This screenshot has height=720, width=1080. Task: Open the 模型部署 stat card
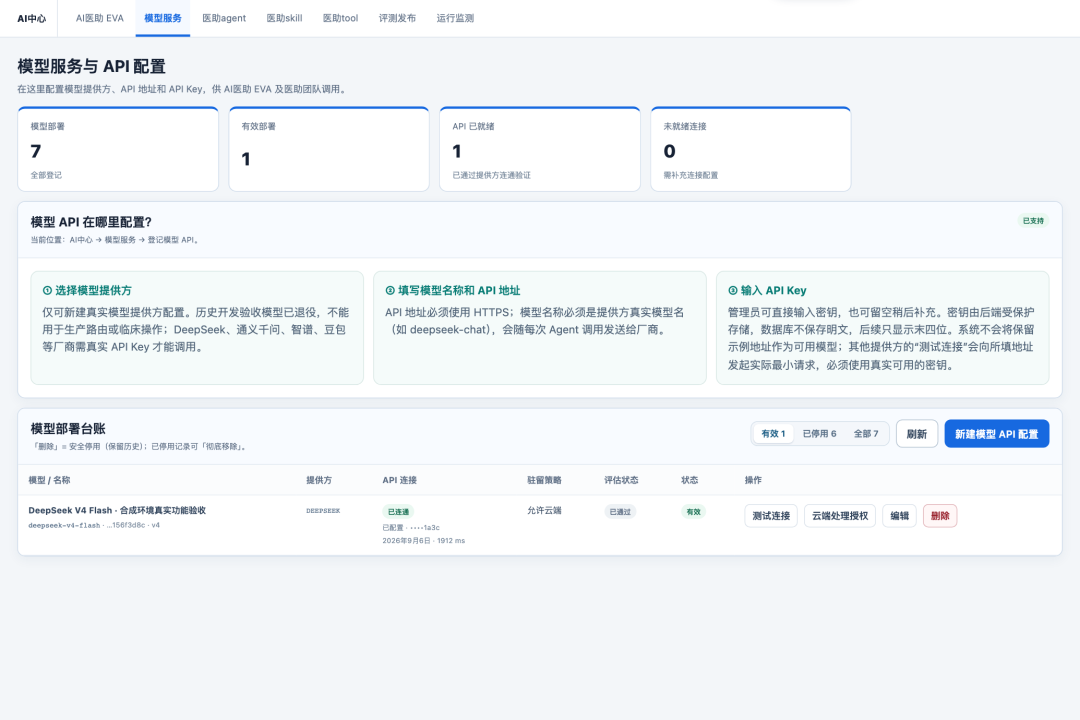[x=118, y=149]
